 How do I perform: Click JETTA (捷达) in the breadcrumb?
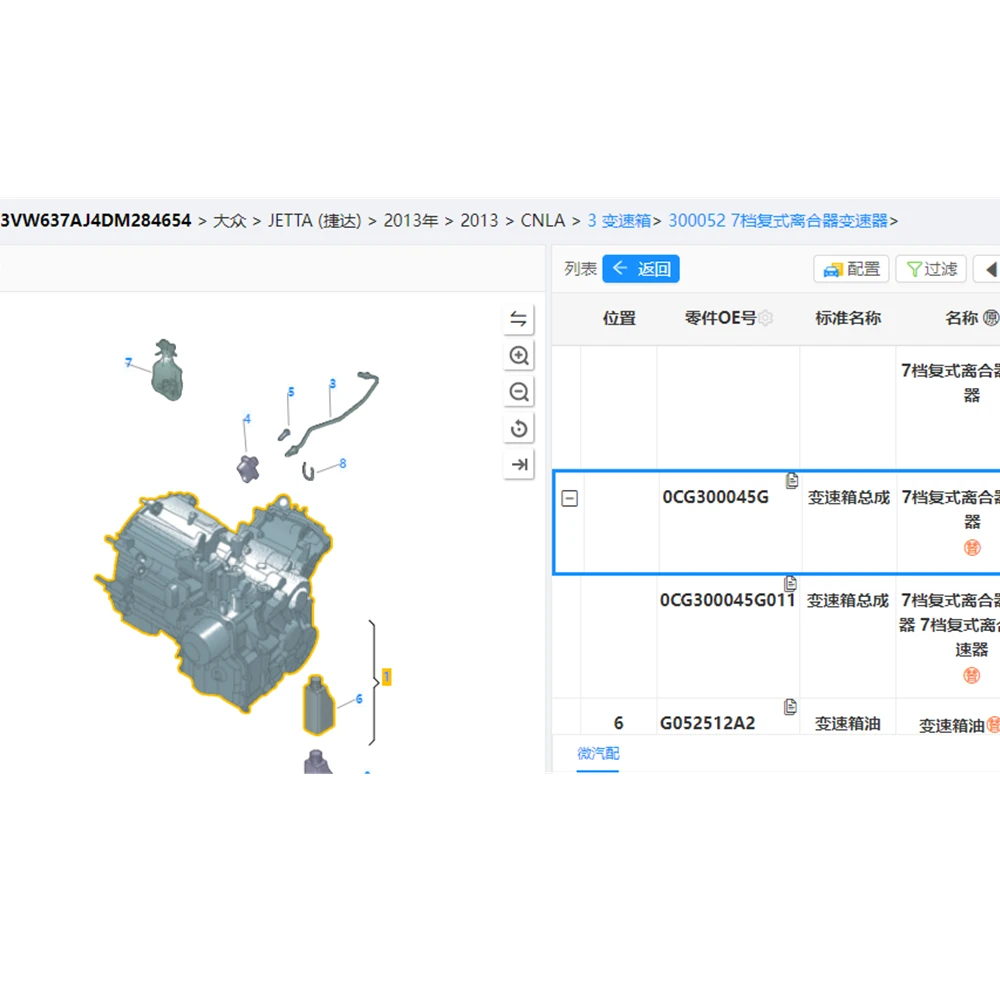pyautogui.click(x=314, y=221)
